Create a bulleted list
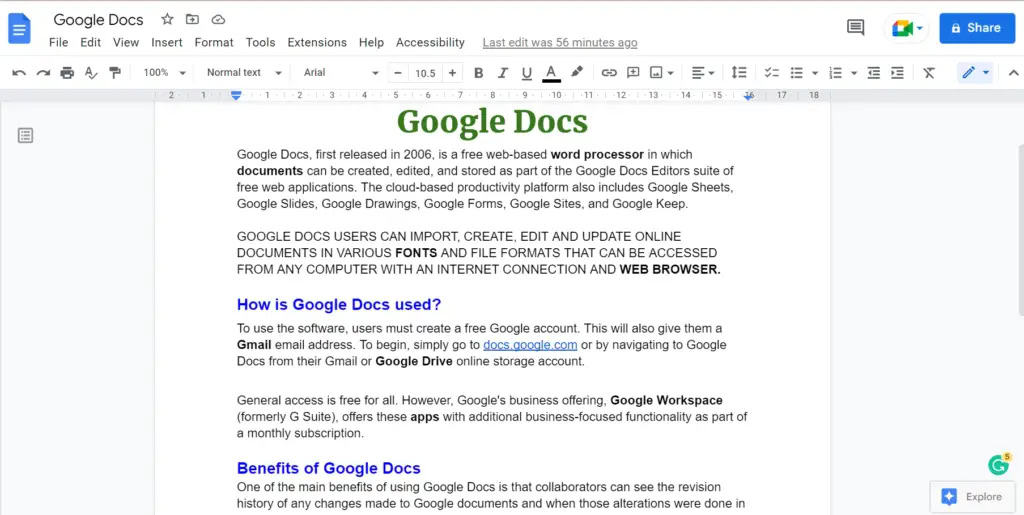Image resolution: width=1024 pixels, height=515 pixels. [x=796, y=72]
